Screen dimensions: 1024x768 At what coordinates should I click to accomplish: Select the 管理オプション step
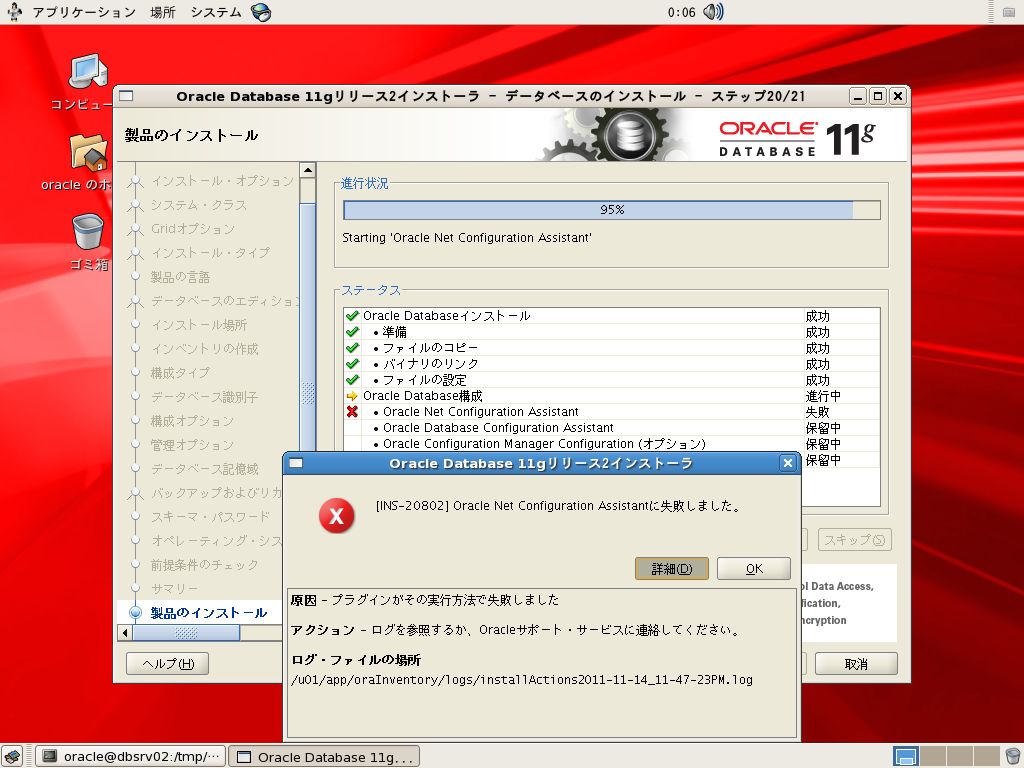click(x=192, y=445)
